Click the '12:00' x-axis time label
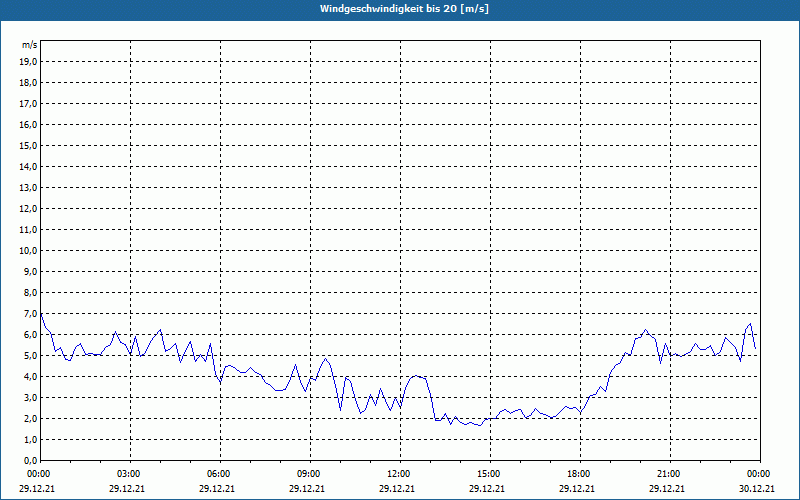 (x=398, y=474)
